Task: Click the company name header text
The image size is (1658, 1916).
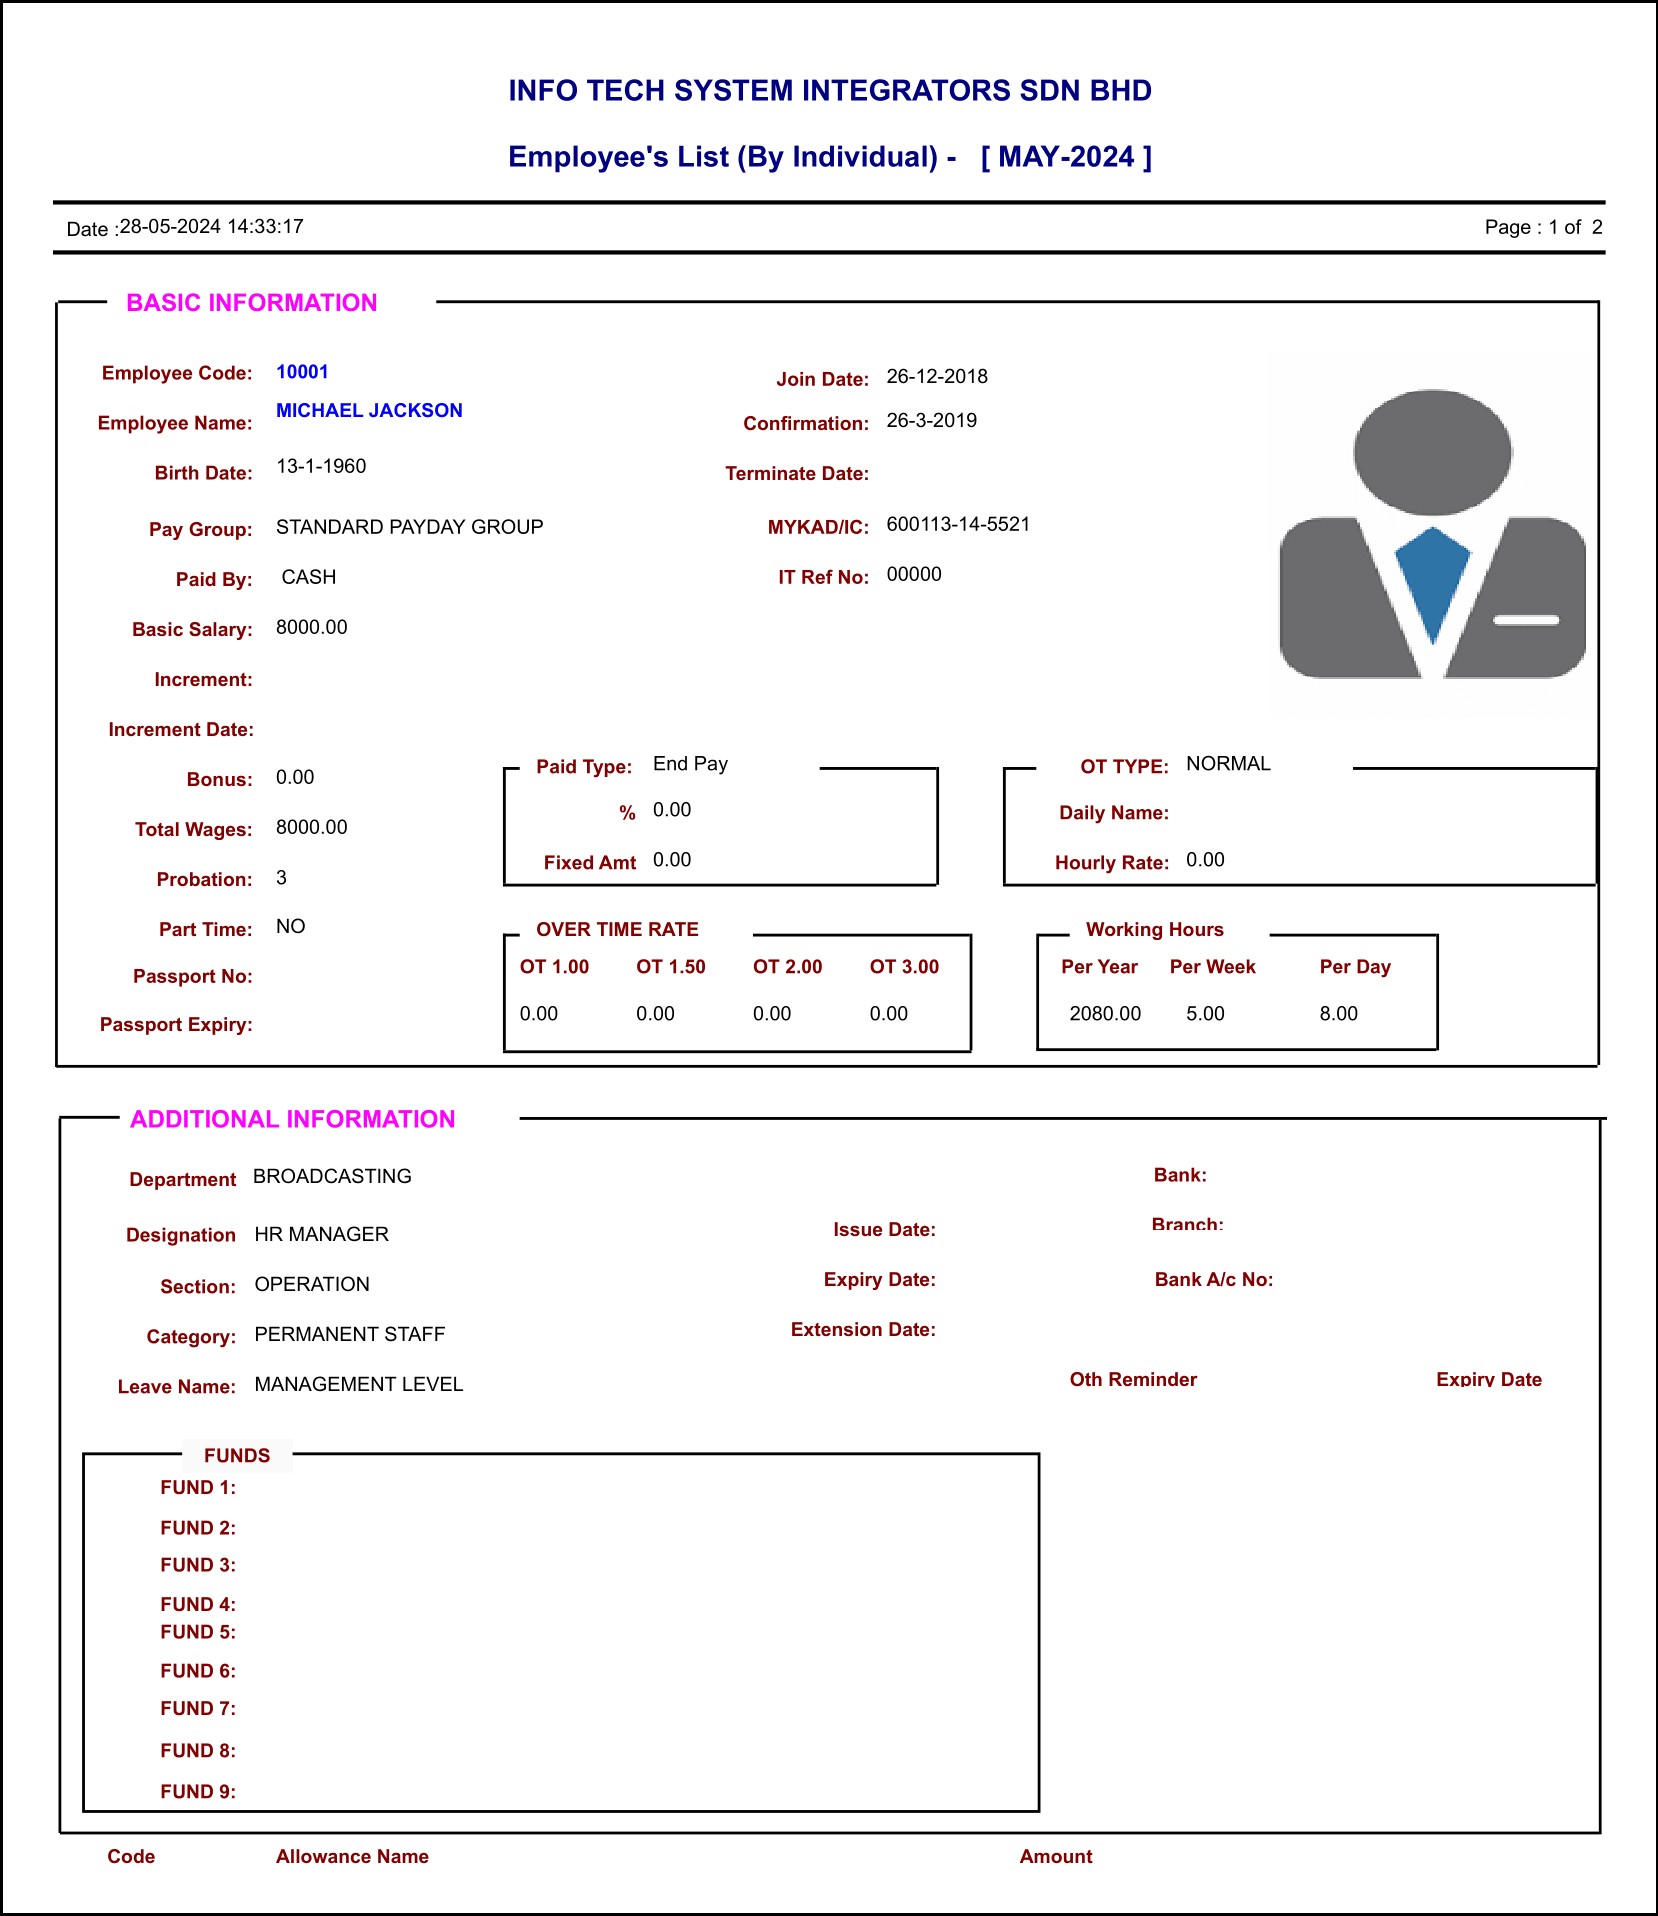Action: (829, 91)
